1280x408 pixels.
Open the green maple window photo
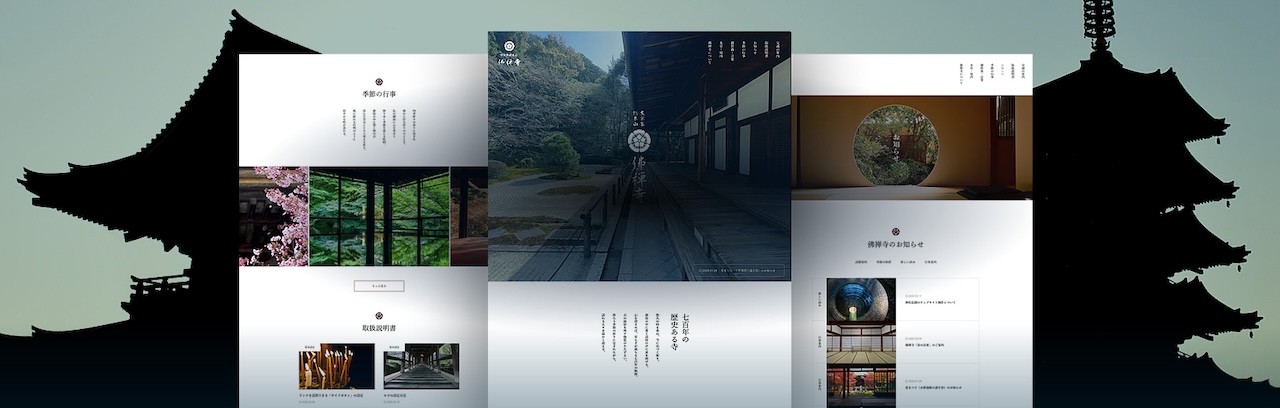pyautogui.click(x=379, y=216)
